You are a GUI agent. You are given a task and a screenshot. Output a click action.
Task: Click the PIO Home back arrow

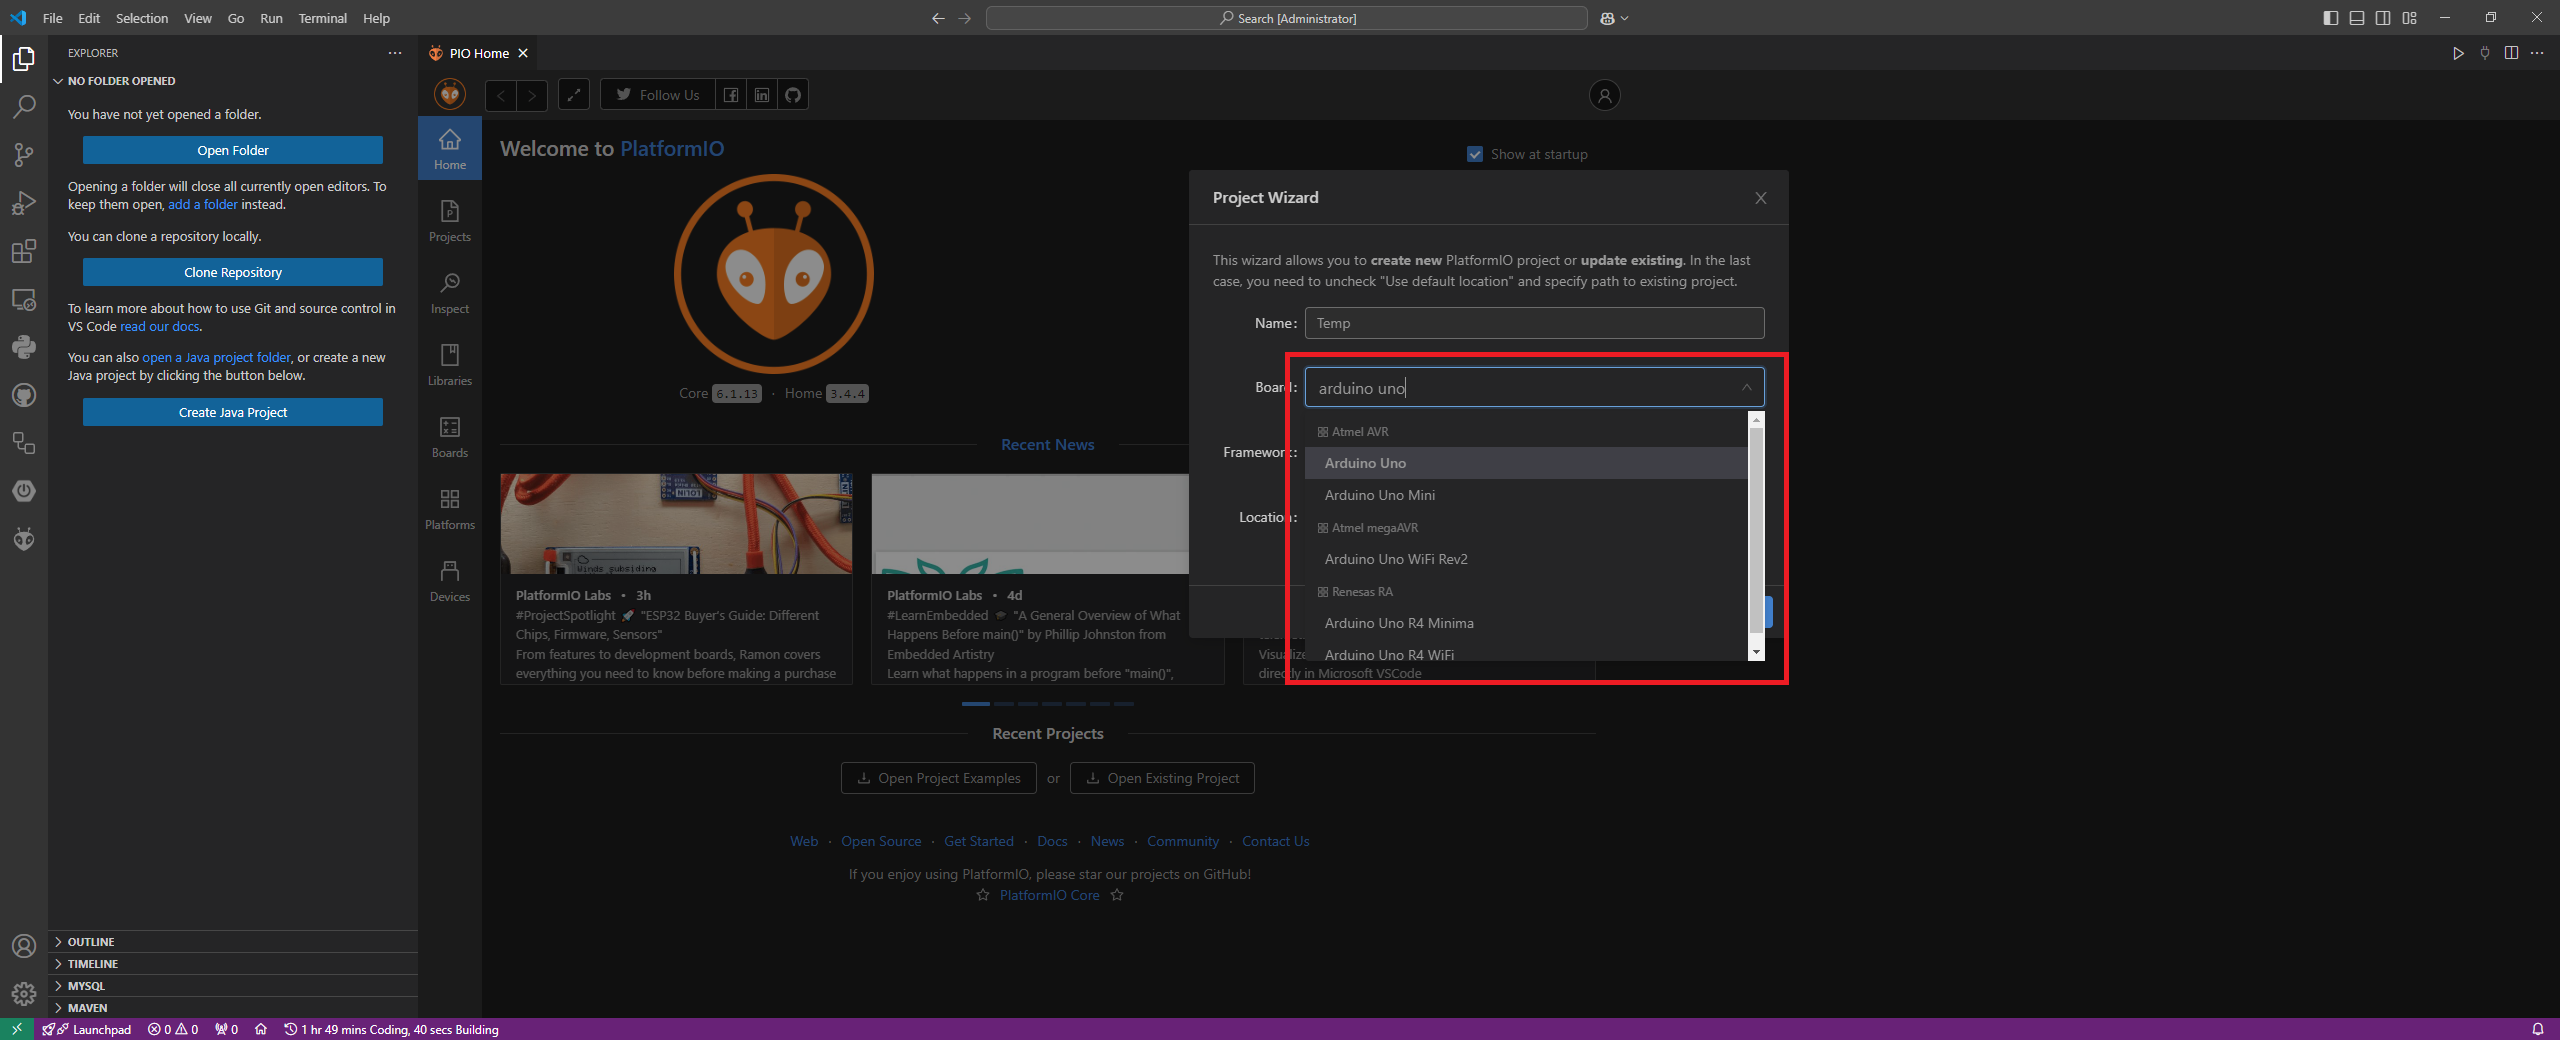pos(501,95)
